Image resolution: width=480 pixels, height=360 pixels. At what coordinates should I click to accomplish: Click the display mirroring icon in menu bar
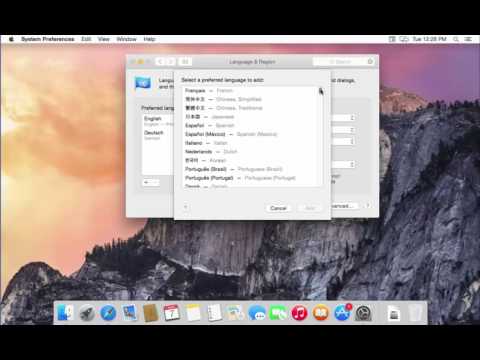(x=404, y=39)
